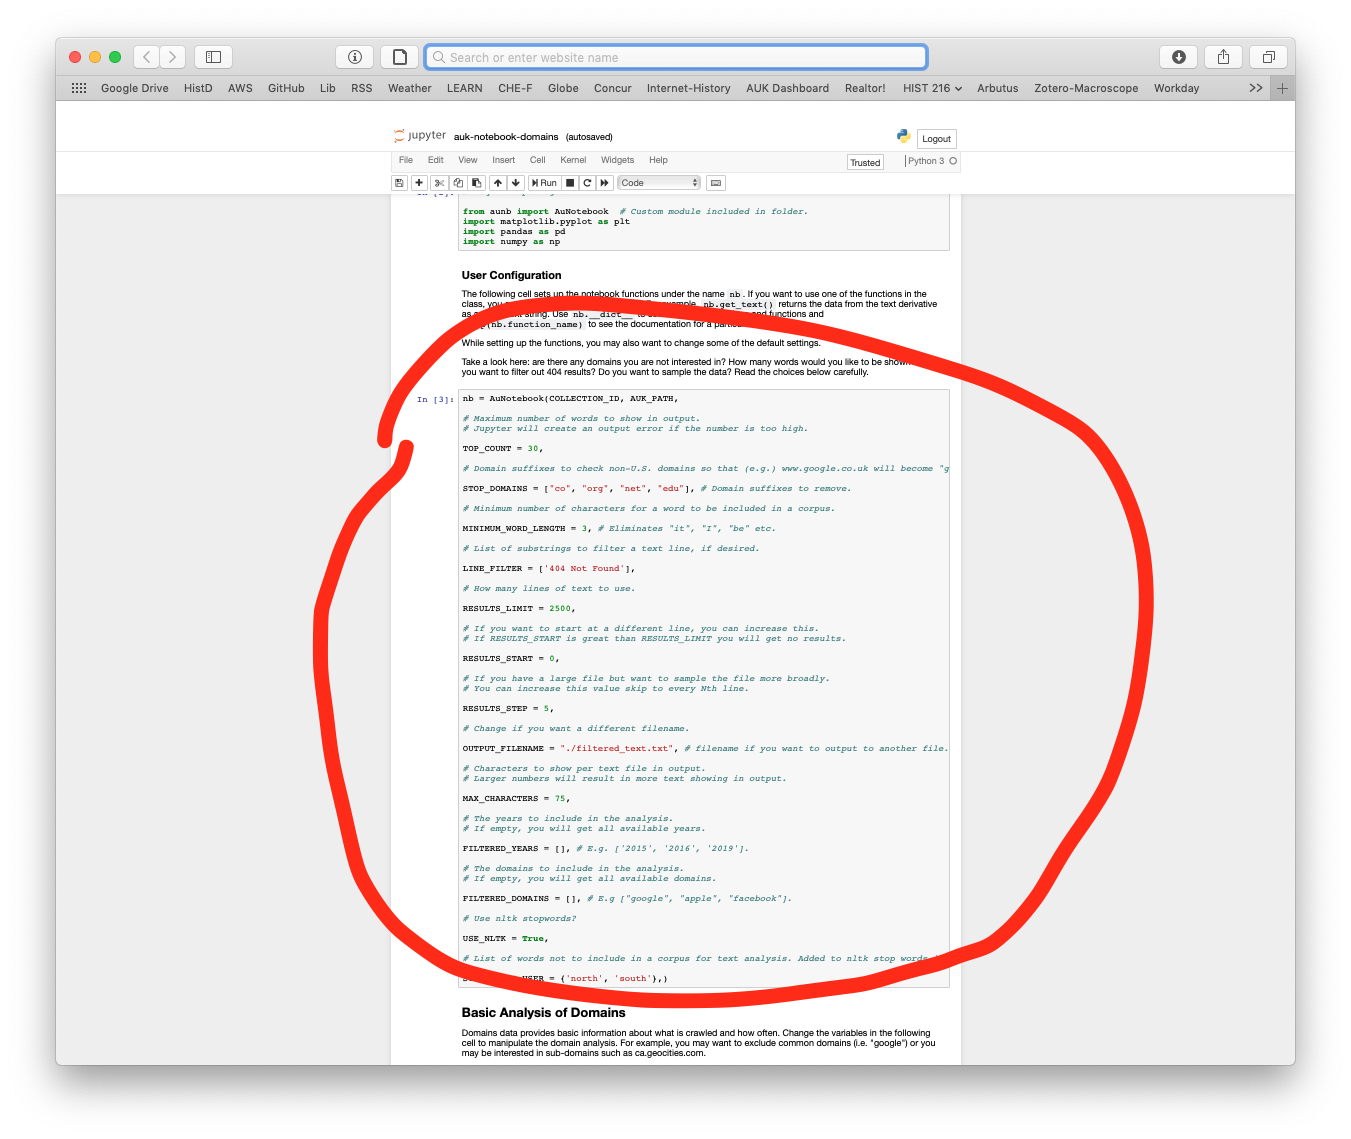This screenshot has height=1139, width=1351.
Task: Cut selected cells with scissors icon
Action: [x=439, y=183]
